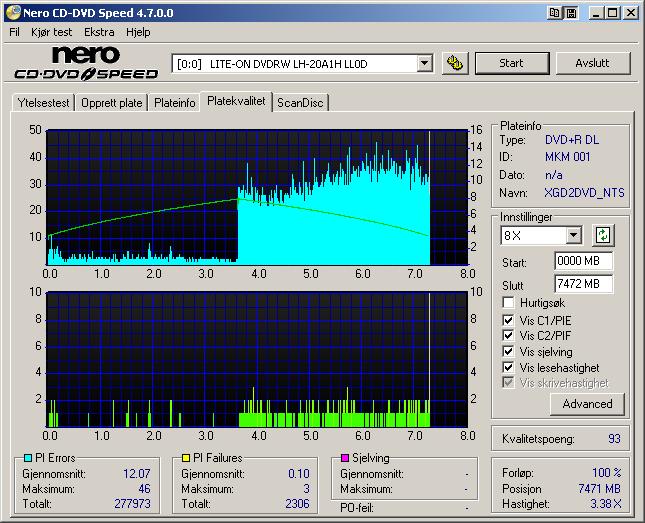The height and width of the screenshot is (523, 645).
Task: Uncheck the Vis C1/PIE option
Action: 510,320
